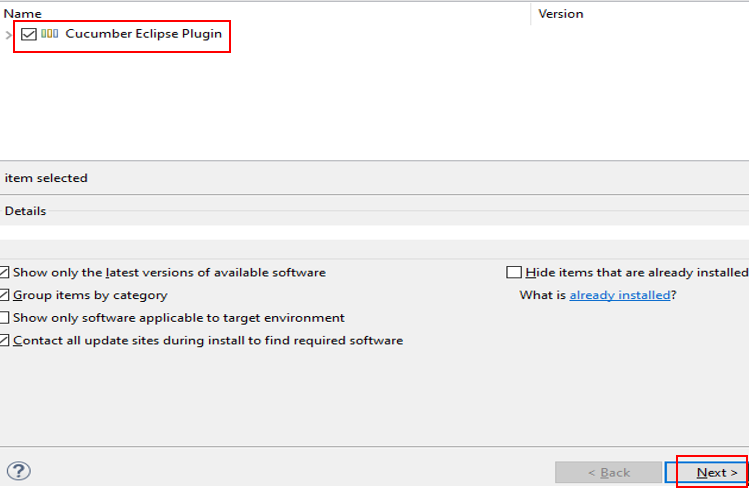
Task: Enable Show only software applicable to target environment
Action: pos(4,318)
